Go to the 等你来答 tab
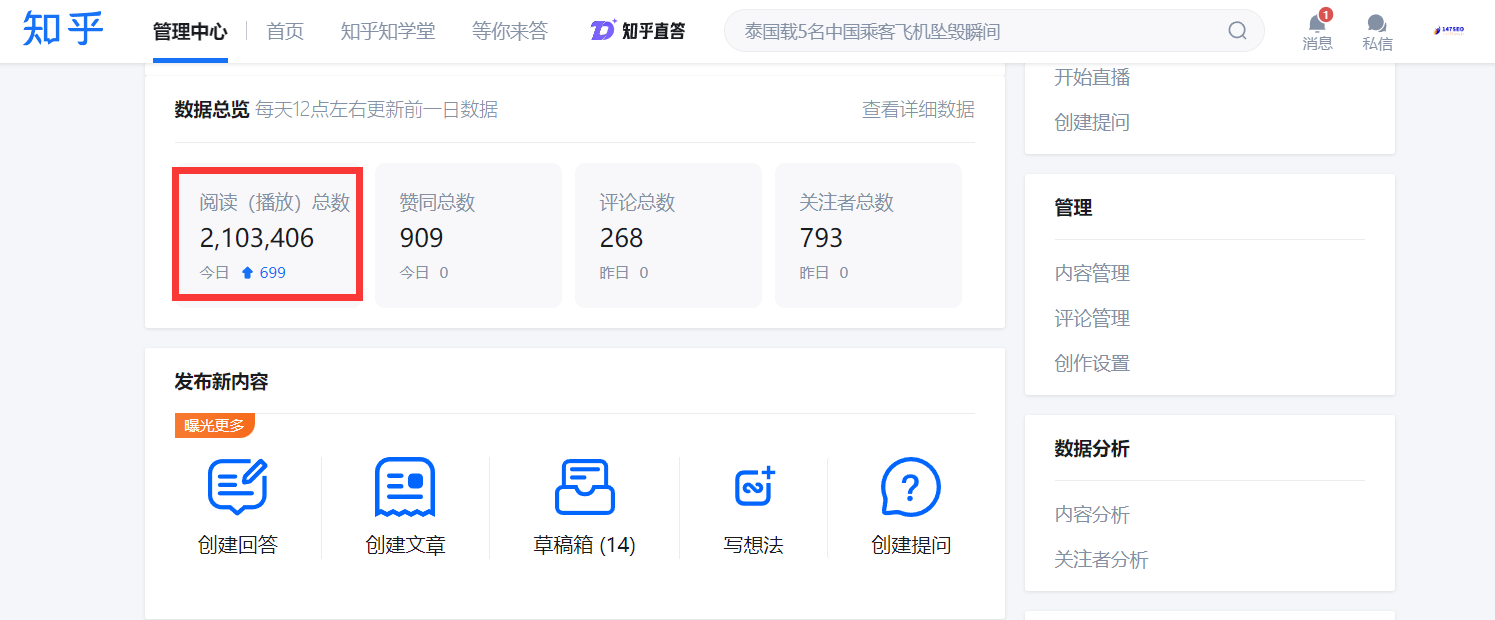The width and height of the screenshot is (1495, 620). point(510,31)
